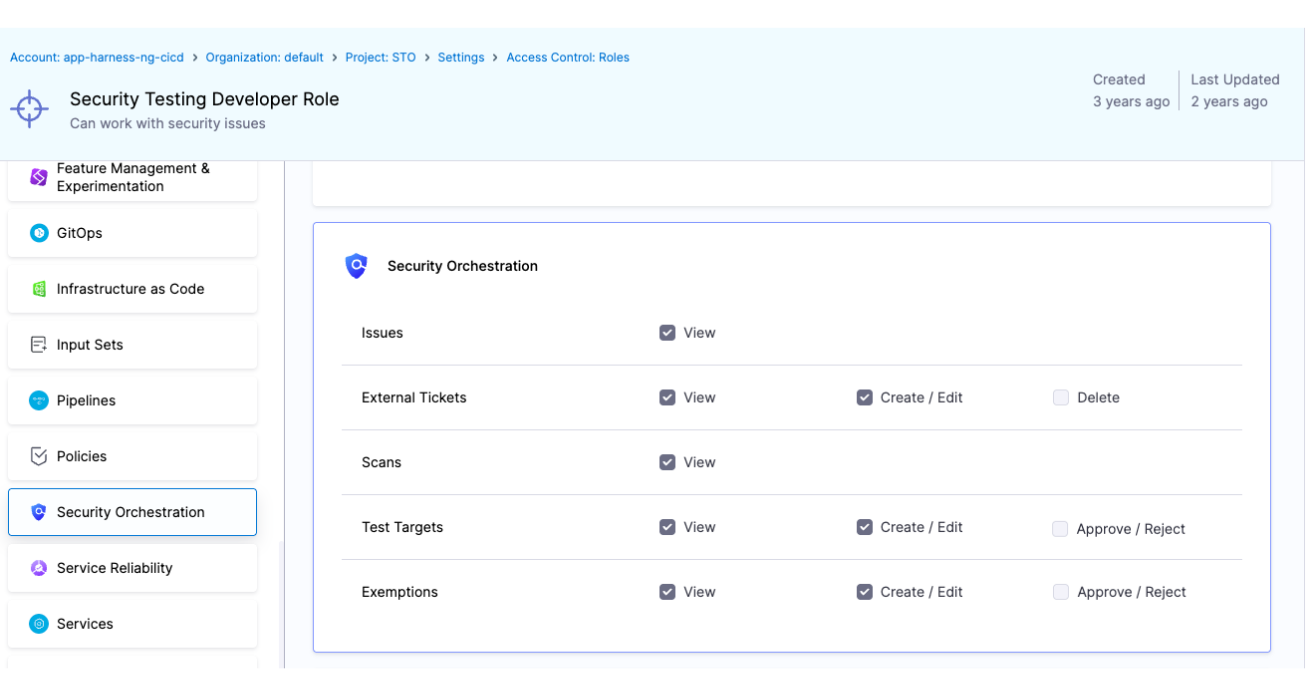Uncheck Create / Edit for Test Targets
The width and height of the screenshot is (1311, 696).
point(864,527)
